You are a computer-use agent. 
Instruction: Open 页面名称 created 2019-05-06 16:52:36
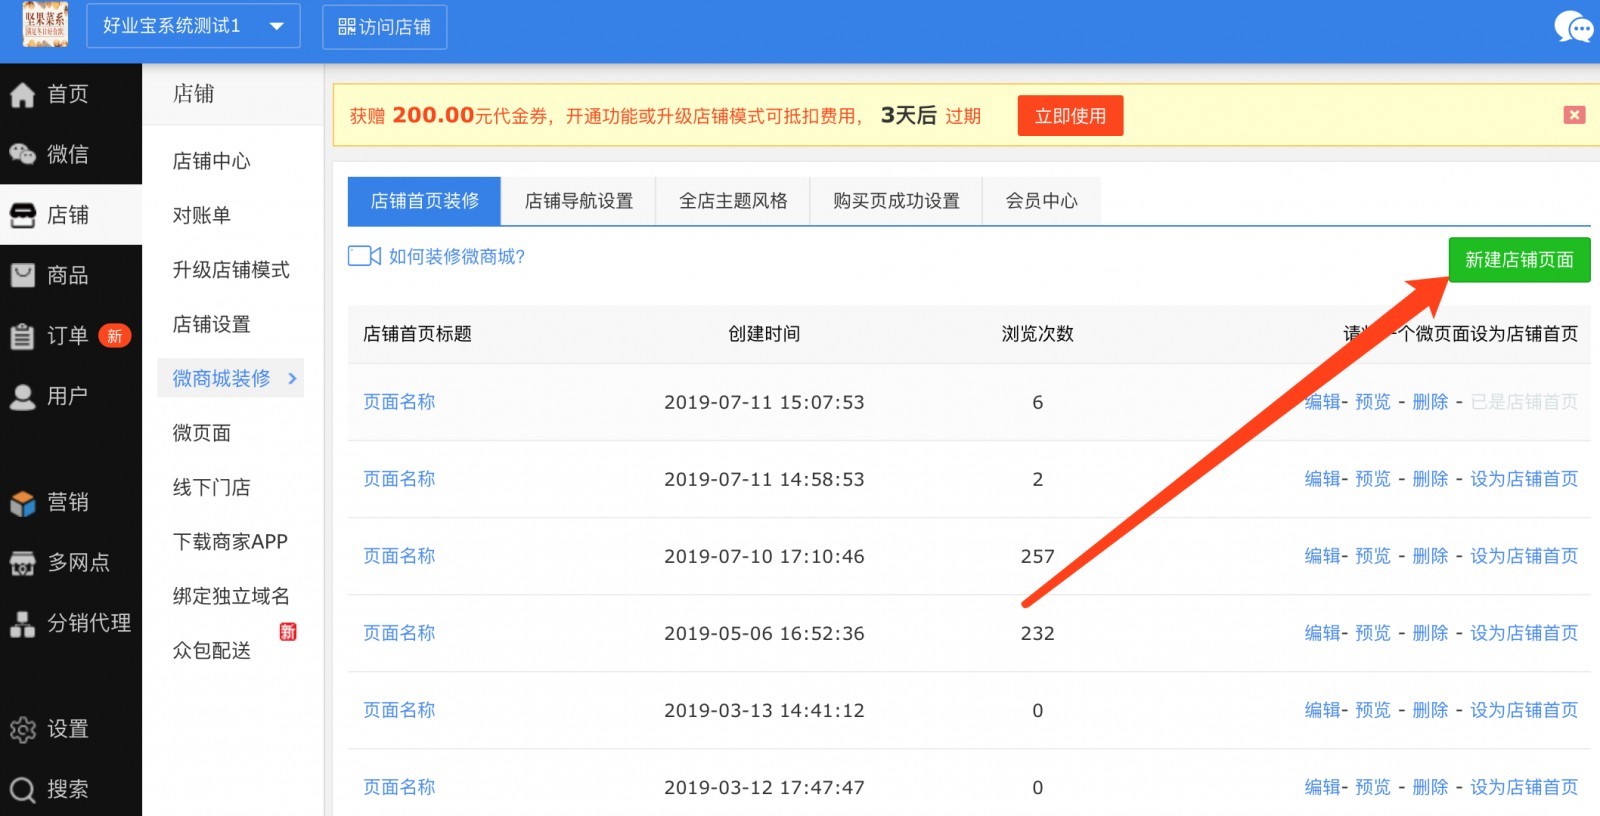pos(399,633)
